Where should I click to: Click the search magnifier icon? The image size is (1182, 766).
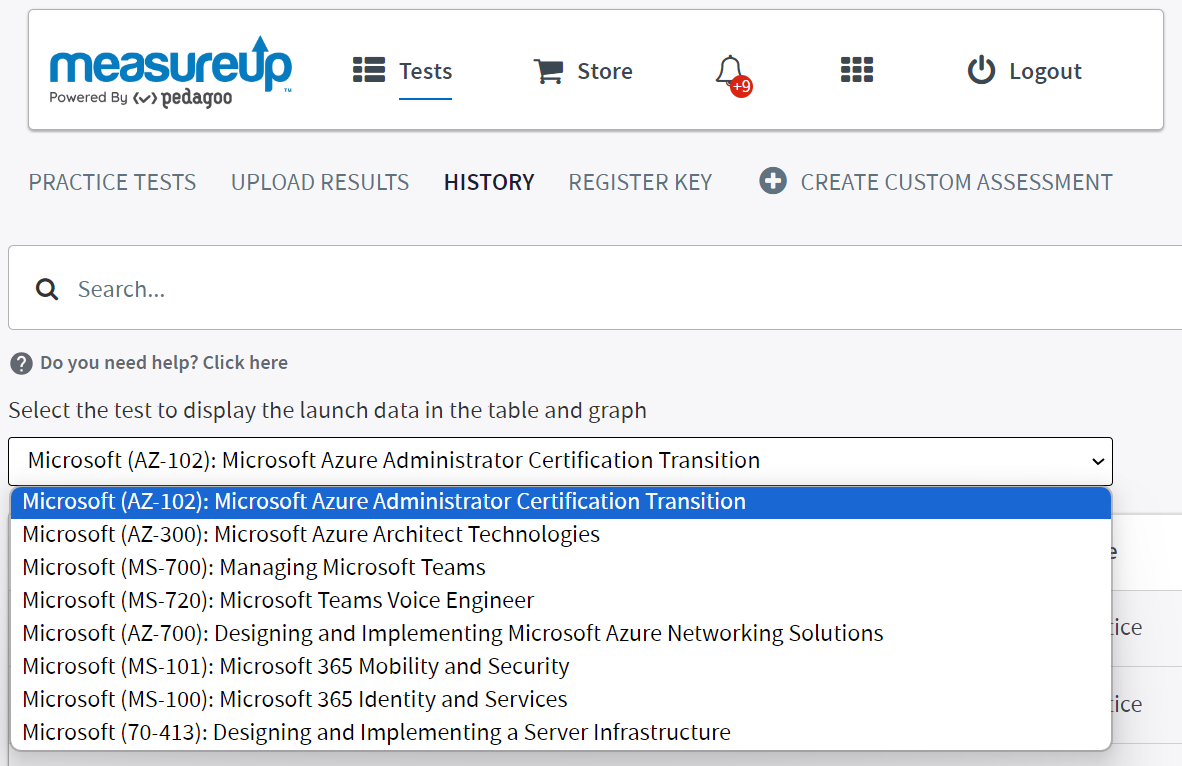[47, 289]
